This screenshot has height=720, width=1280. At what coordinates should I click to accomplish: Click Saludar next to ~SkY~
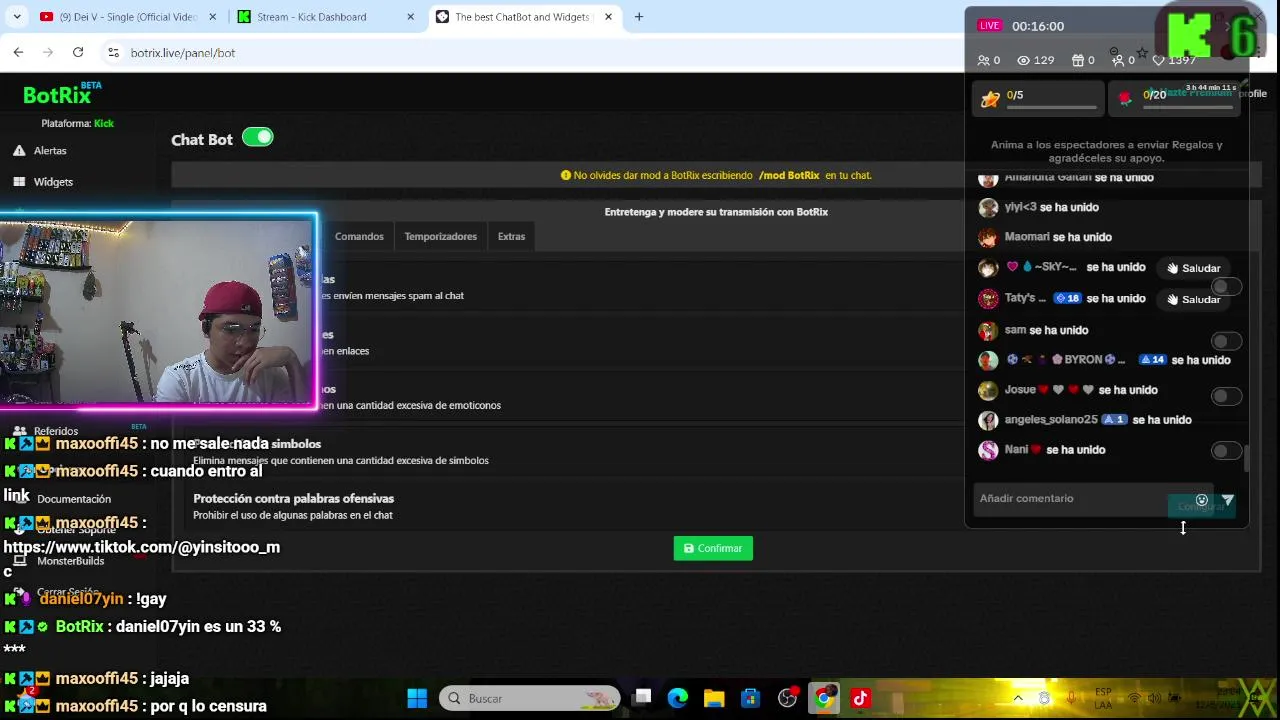coord(1193,268)
